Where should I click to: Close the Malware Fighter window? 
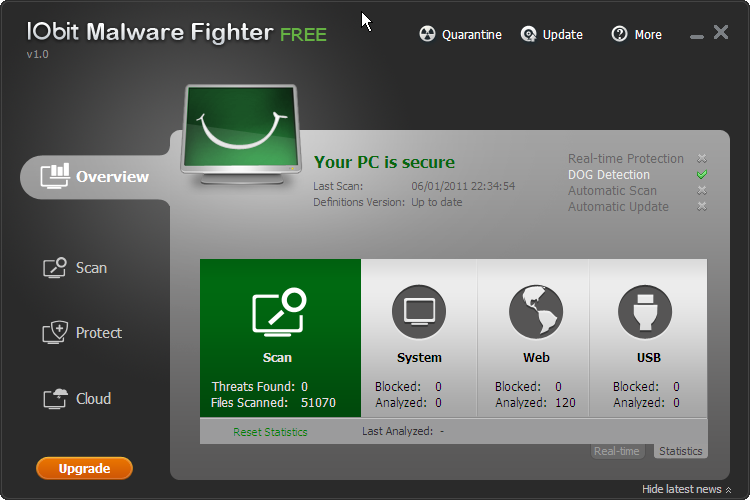click(x=721, y=32)
